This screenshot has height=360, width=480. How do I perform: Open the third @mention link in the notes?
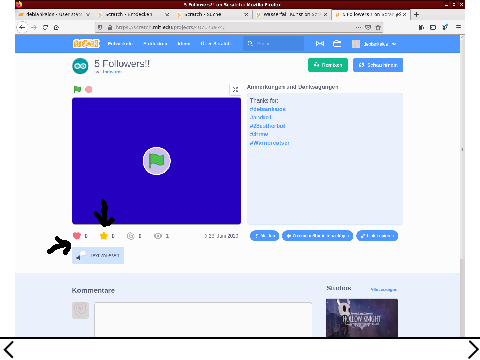coord(267,126)
